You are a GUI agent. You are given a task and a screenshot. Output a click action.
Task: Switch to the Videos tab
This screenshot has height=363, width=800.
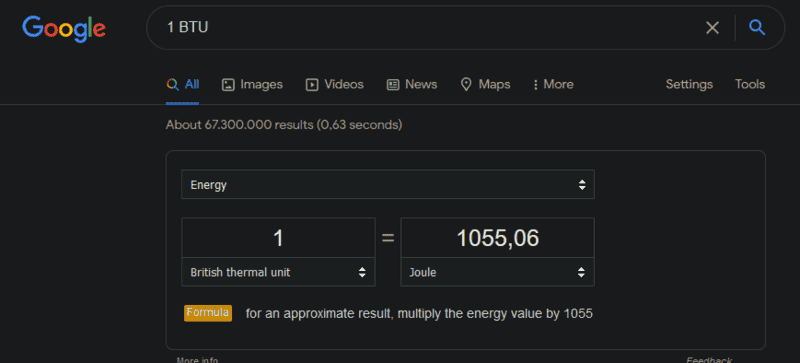[x=334, y=85]
